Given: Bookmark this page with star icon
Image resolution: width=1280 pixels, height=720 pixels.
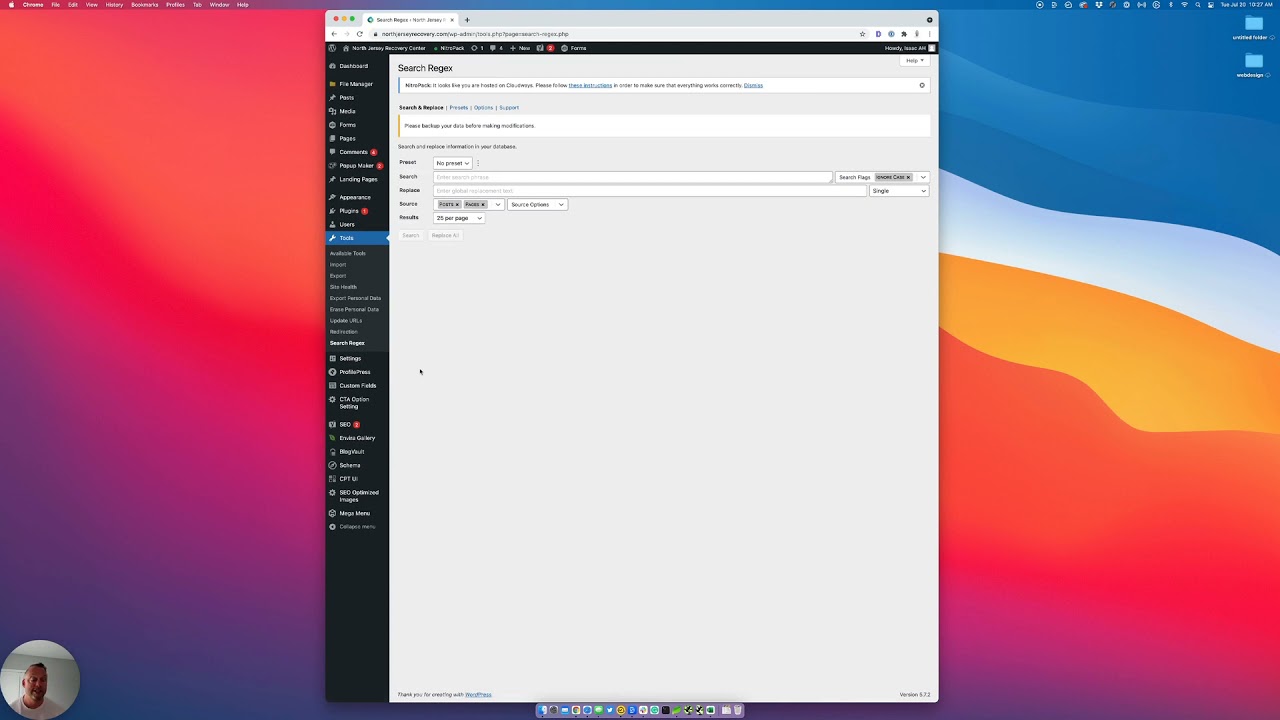Looking at the screenshot, I should 862,34.
